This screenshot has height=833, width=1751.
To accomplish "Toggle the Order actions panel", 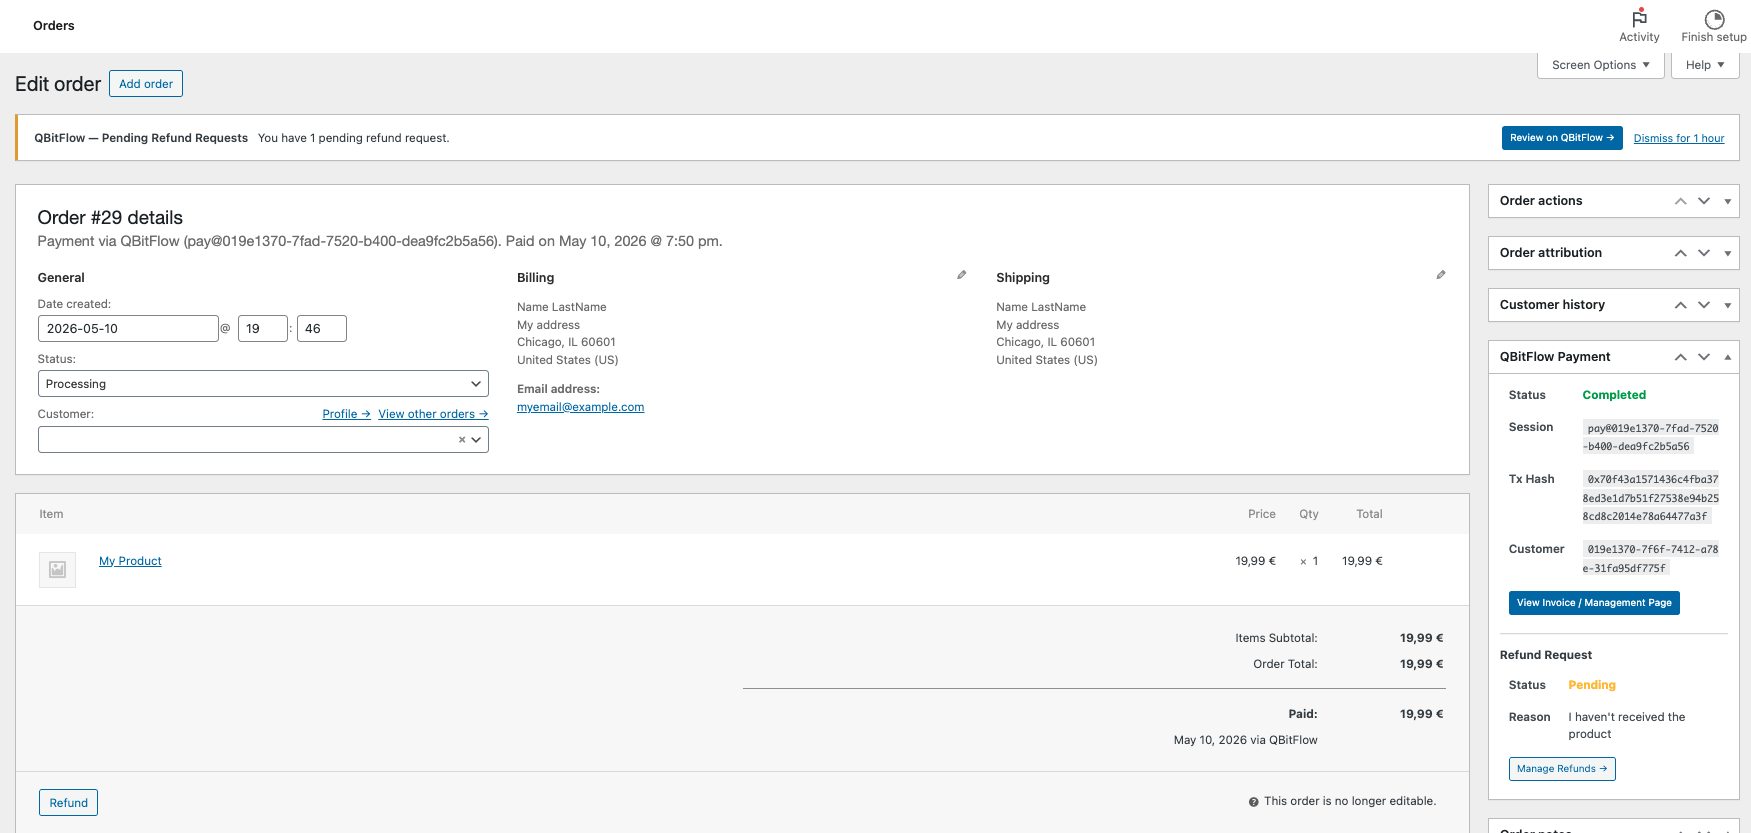I will point(1727,201).
